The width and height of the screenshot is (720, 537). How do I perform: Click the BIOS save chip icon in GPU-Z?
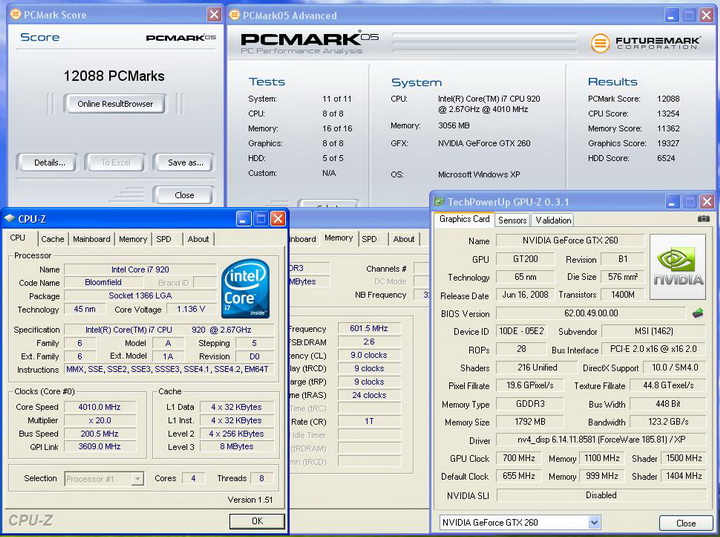(x=698, y=313)
